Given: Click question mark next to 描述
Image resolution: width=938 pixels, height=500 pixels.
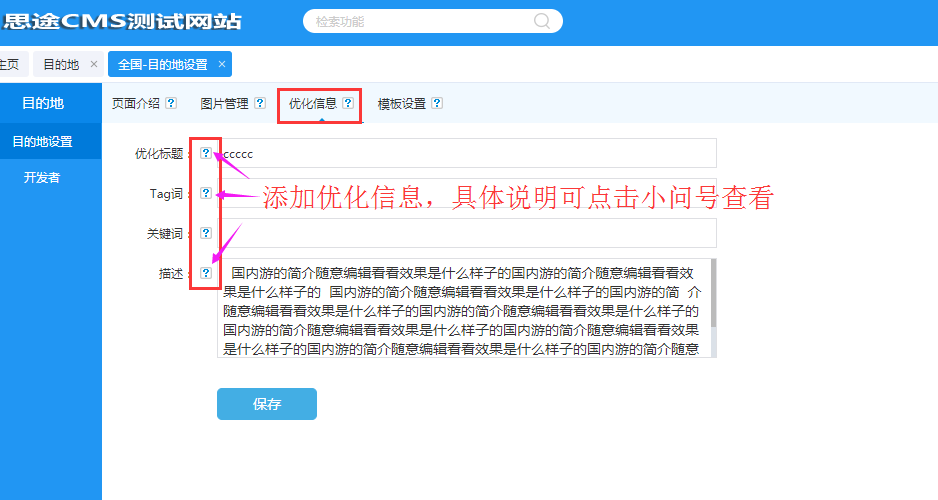Looking at the screenshot, I should click(206, 272).
